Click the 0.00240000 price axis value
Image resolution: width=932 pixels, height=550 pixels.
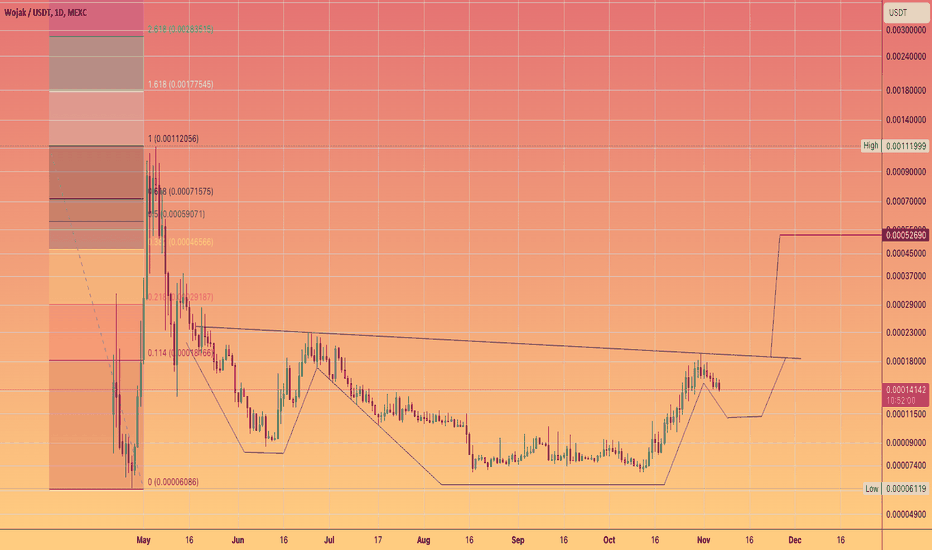906,56
